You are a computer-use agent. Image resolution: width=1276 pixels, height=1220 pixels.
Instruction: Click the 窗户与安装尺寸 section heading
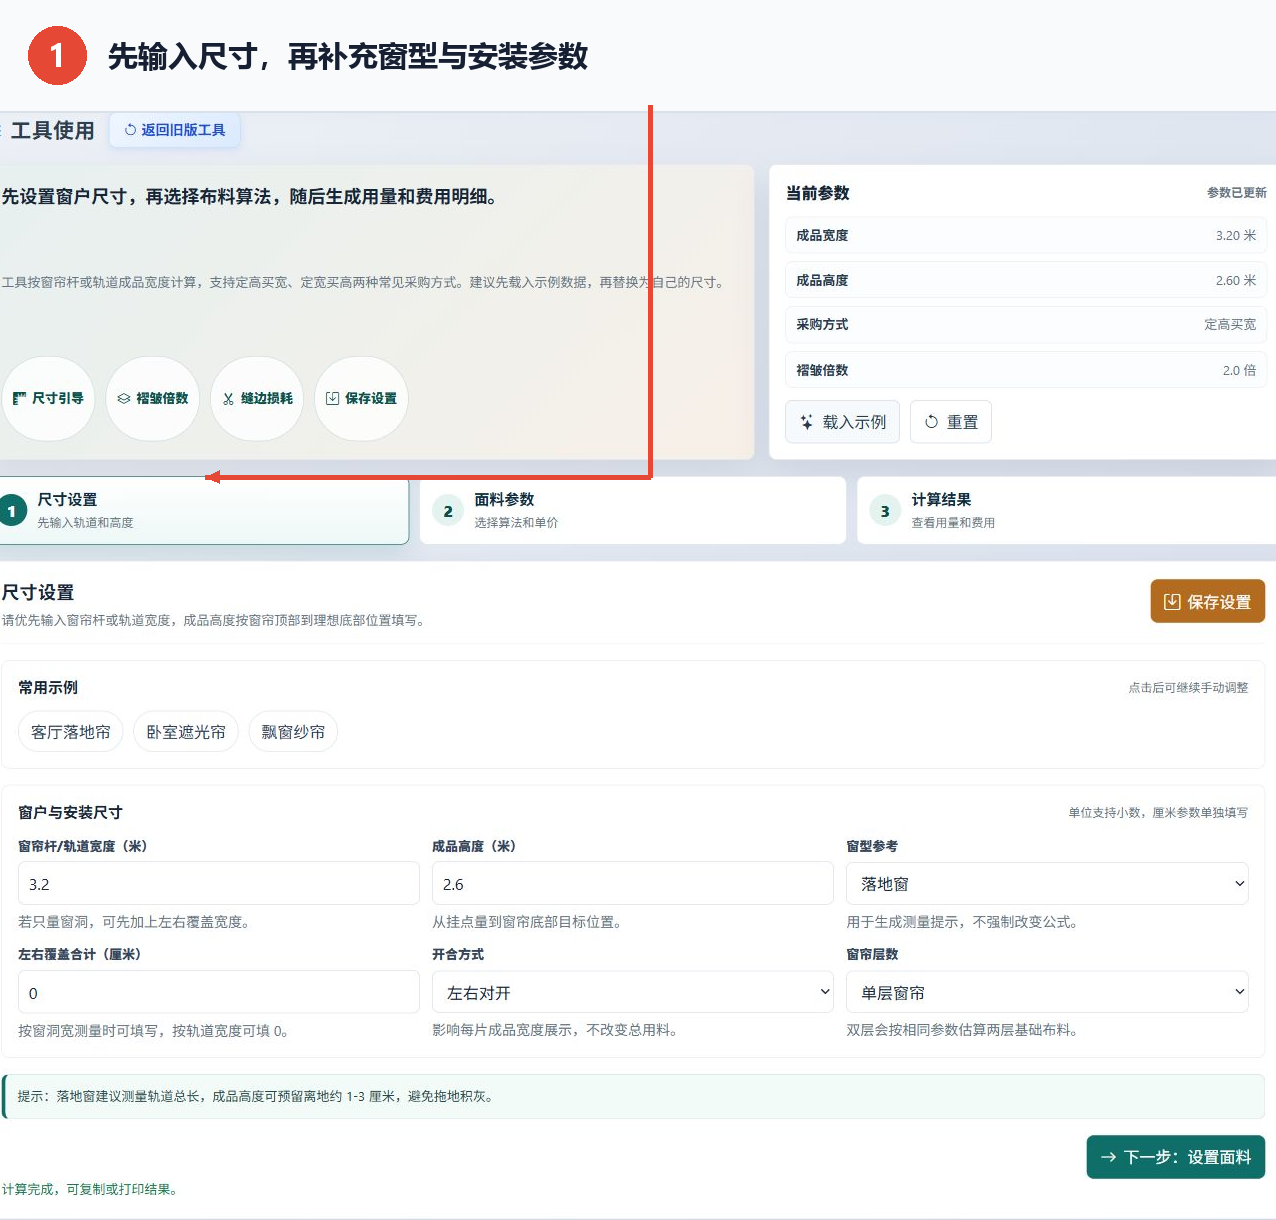70,813
